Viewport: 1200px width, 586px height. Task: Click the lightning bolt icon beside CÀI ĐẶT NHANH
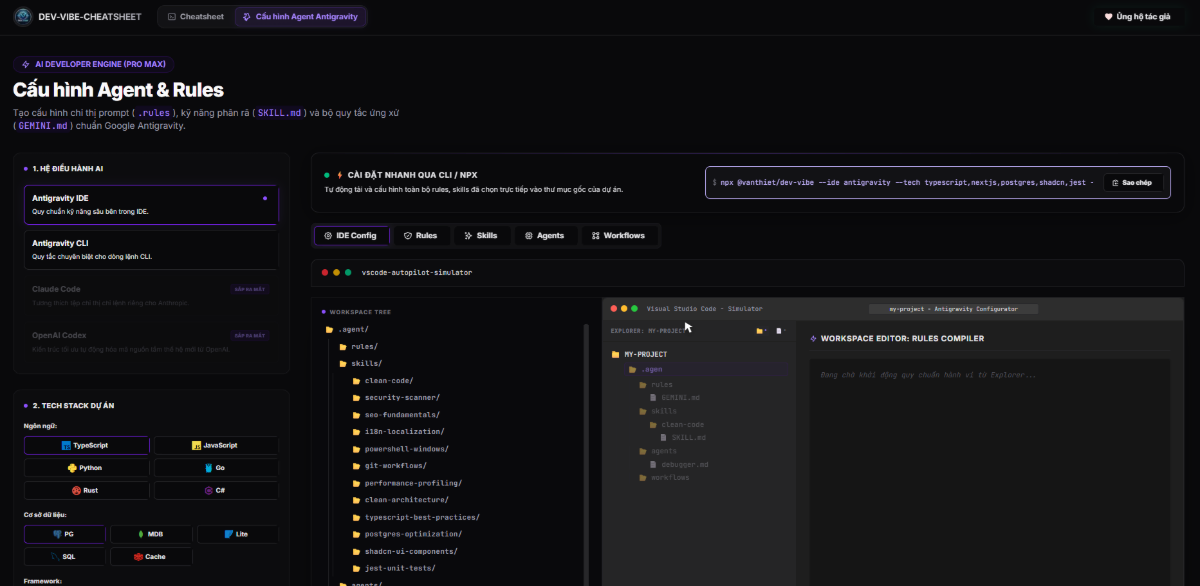[340, 175]
